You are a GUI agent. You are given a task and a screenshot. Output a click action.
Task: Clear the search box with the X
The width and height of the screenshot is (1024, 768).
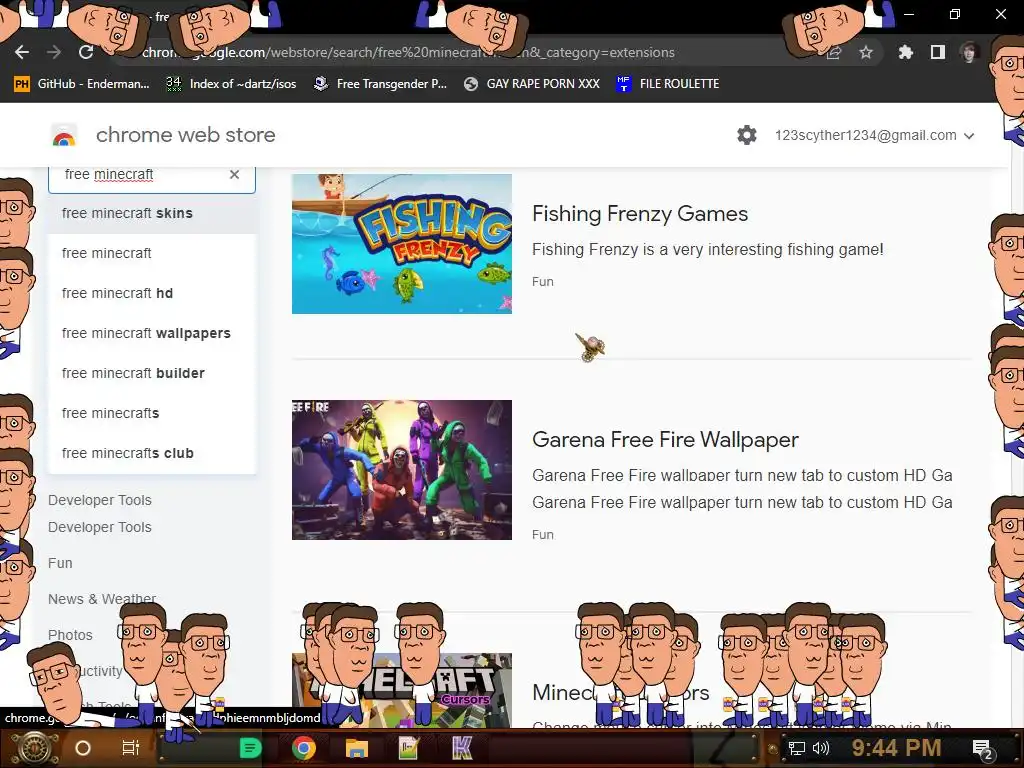click(x=234, y=174)
